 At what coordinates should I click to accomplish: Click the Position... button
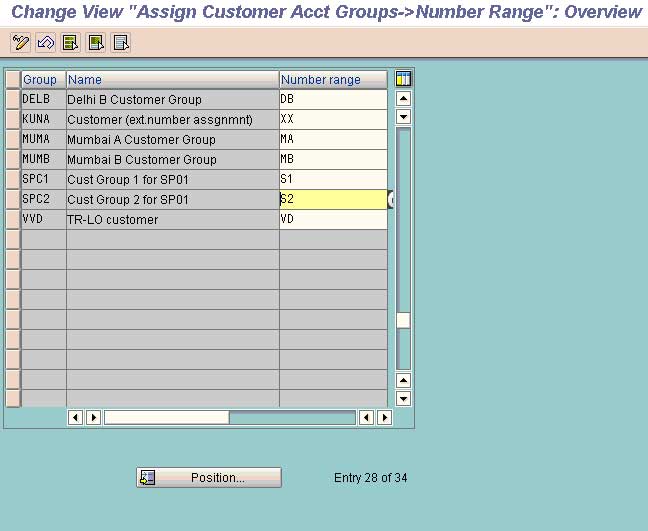209,477
